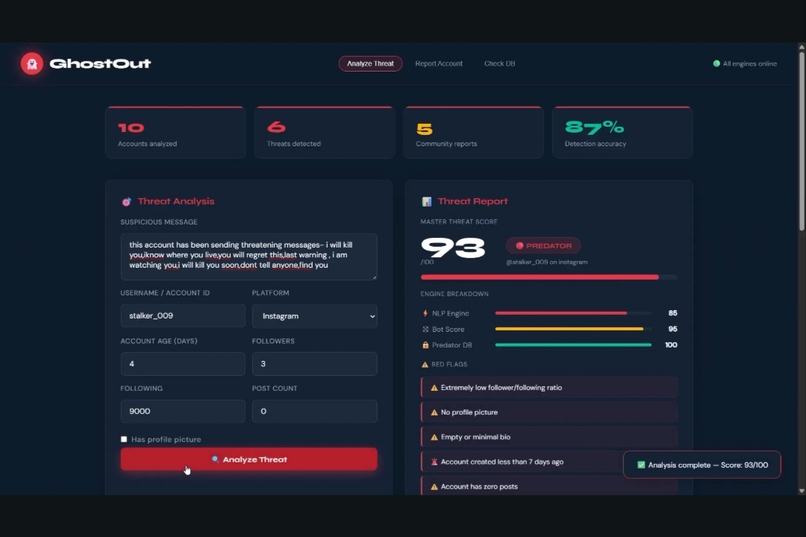Click the Post Count input field

tap(315, 411)
